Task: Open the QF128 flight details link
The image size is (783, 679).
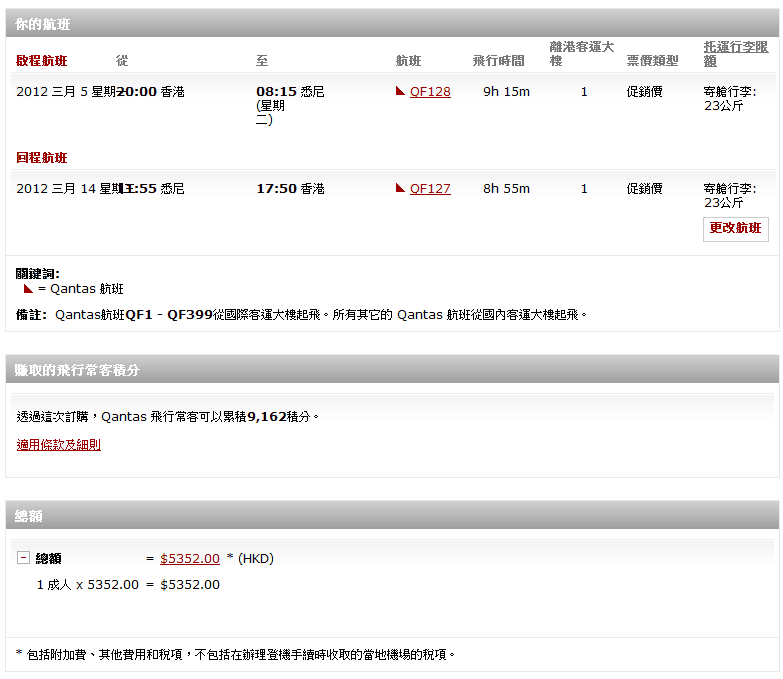Action: [430, 92]
